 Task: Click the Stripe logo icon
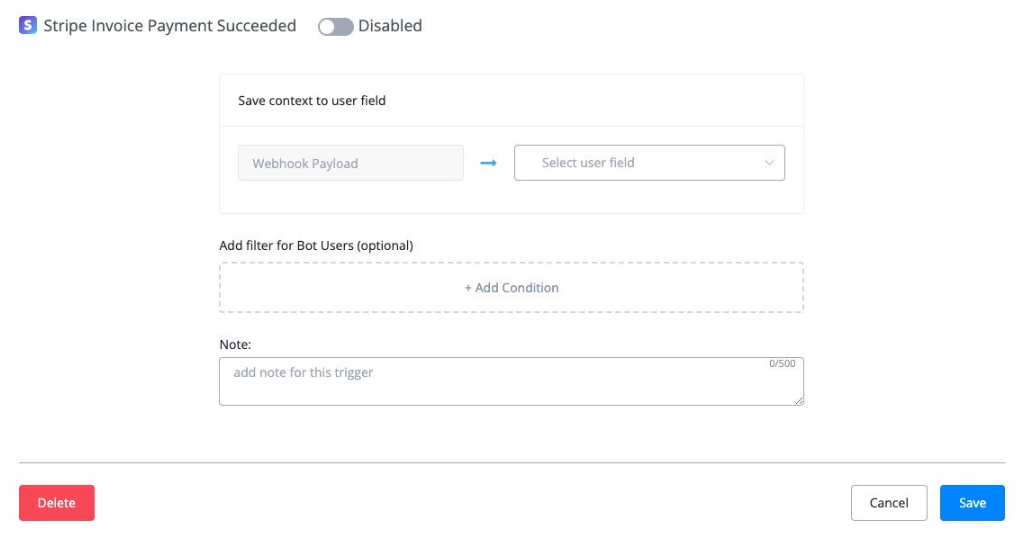[x=28, y=26]
